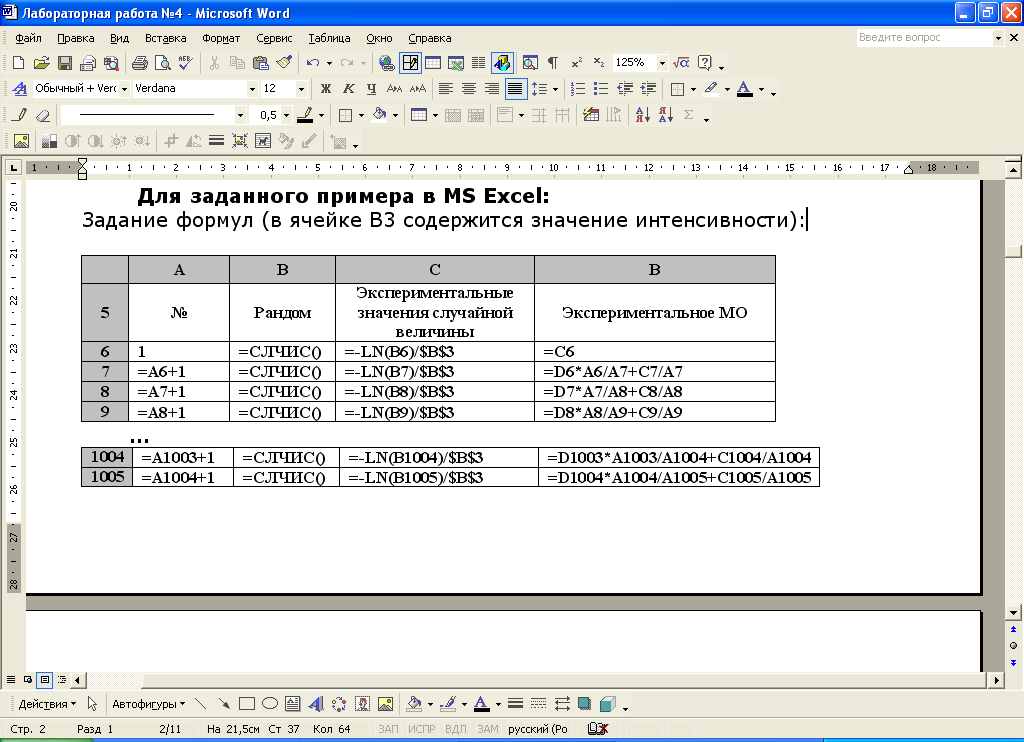
Task: Toggle Bold formatting
Action: tap(325, 89)
